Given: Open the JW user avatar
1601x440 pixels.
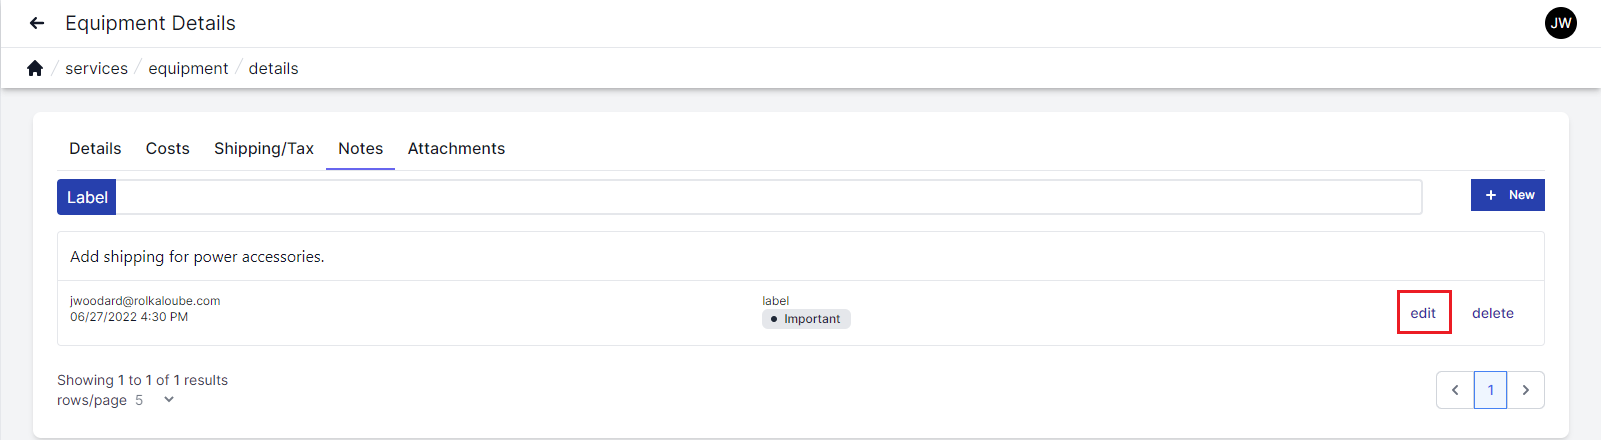Looking at the screenshot, I should pyautogui.click(x=1560, y=23).
